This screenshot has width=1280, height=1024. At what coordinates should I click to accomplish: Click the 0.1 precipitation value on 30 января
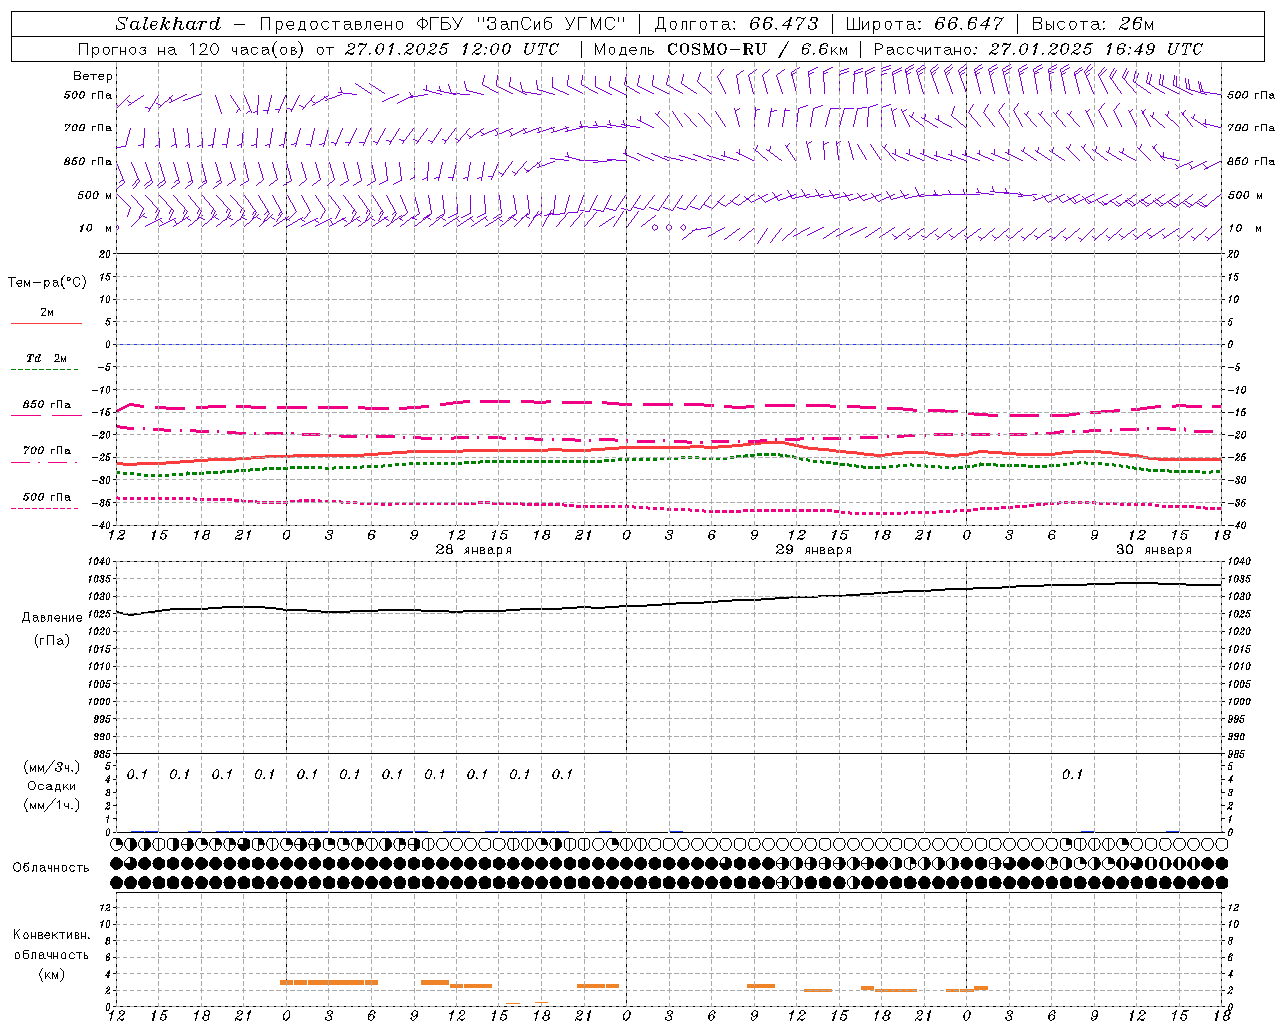tap(1072, 774)
